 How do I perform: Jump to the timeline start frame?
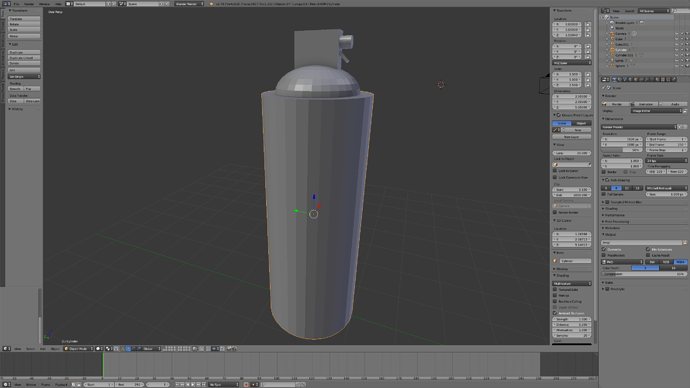pyautogui.click(x=177, y=384)
